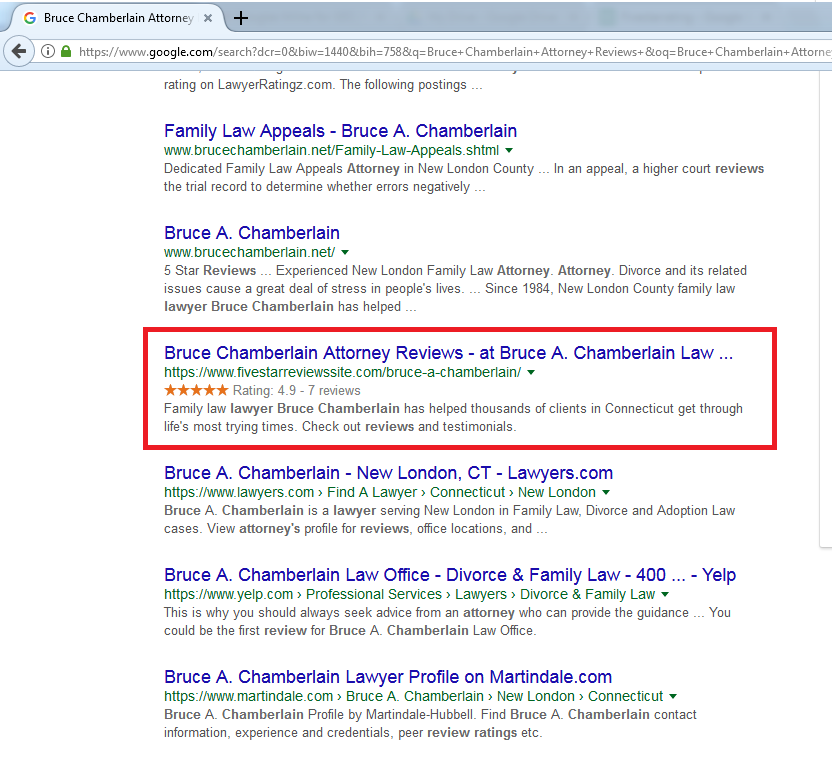
Task: Click the green secure padlock icon
Action: (x=66, y=51)
